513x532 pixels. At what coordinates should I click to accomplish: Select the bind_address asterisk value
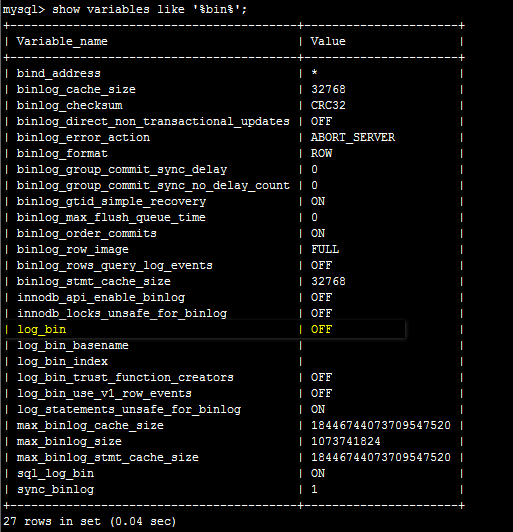[315, 72]
